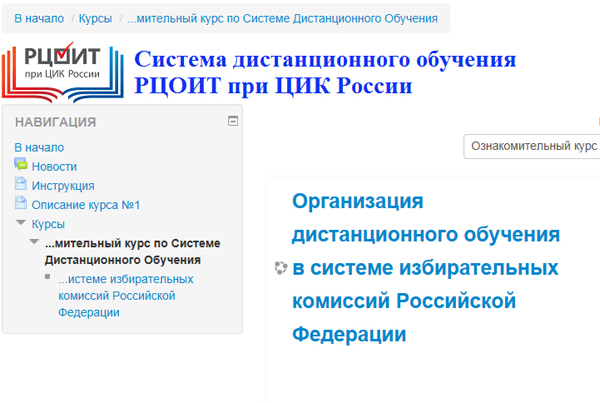Click the РЦОИТ при ЦИК России logo
This screenshot has height=403, width=600.
[x=63, y=72]
